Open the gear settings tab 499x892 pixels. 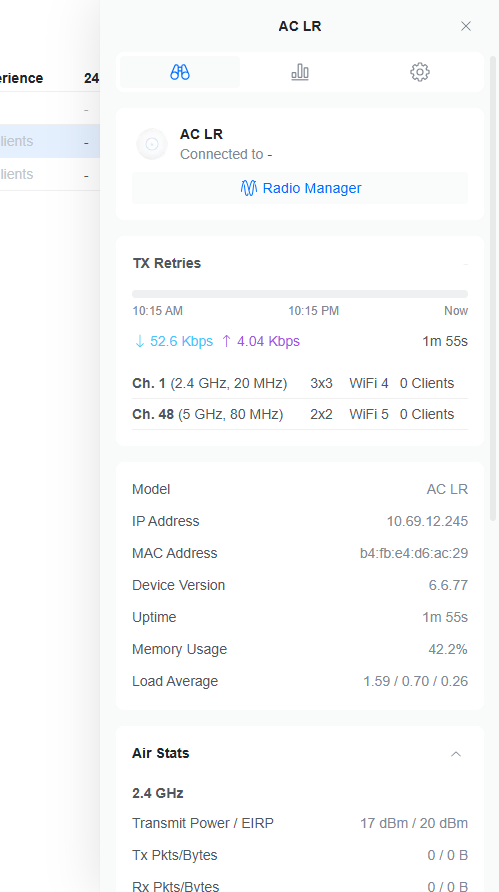tap(420, 72)
